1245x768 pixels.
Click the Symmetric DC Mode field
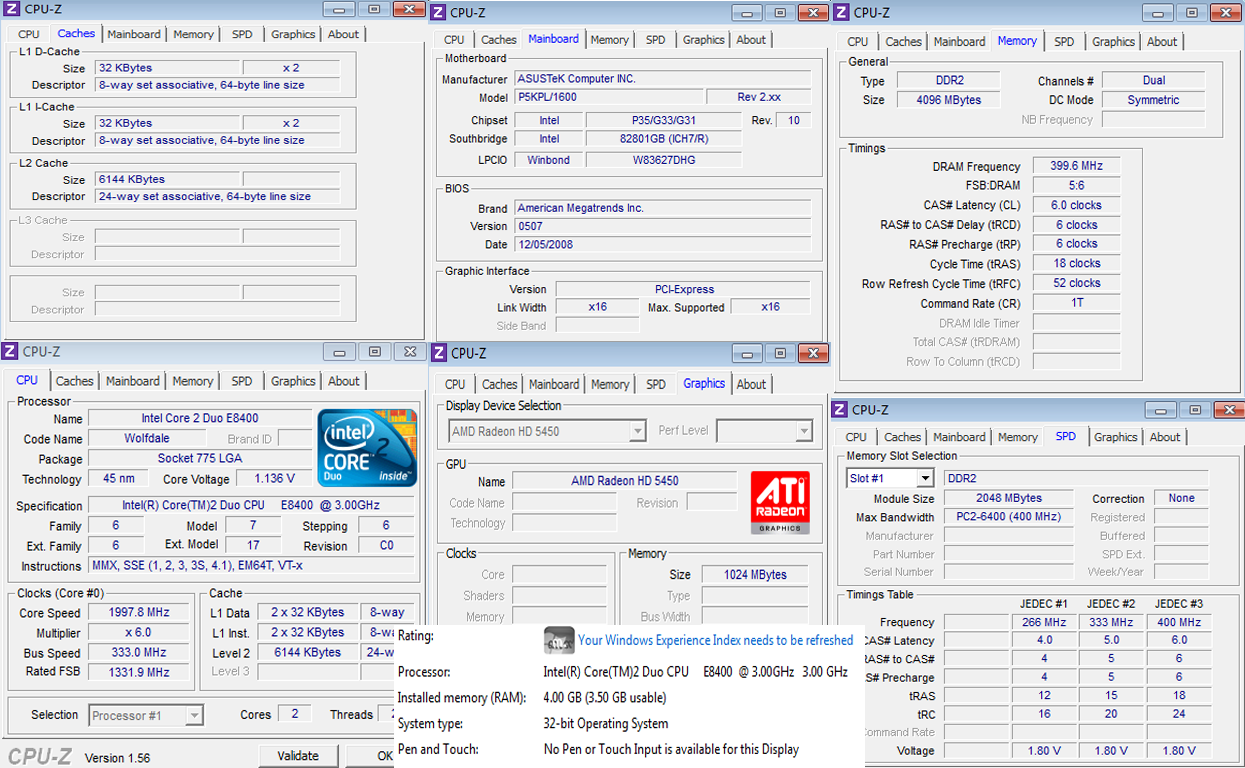pos(1153,100)
